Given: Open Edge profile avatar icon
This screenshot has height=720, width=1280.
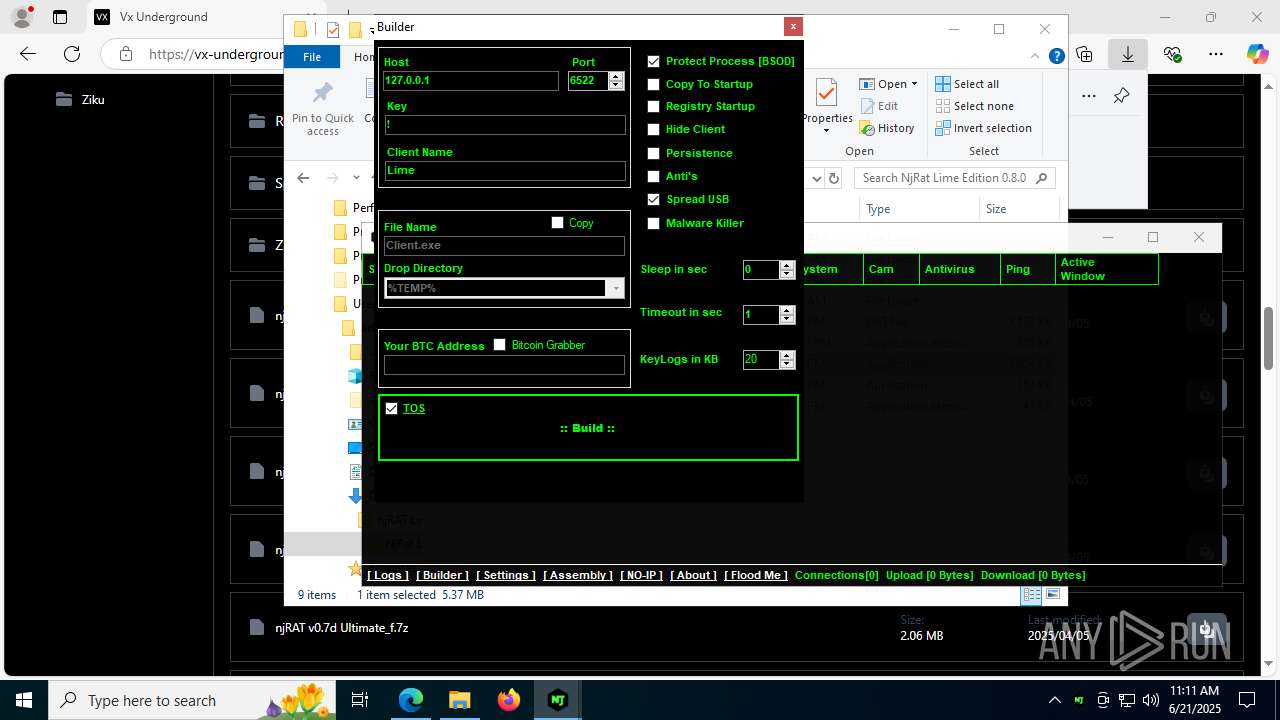Looking at the screenshot, I should [x=21, y=17].
